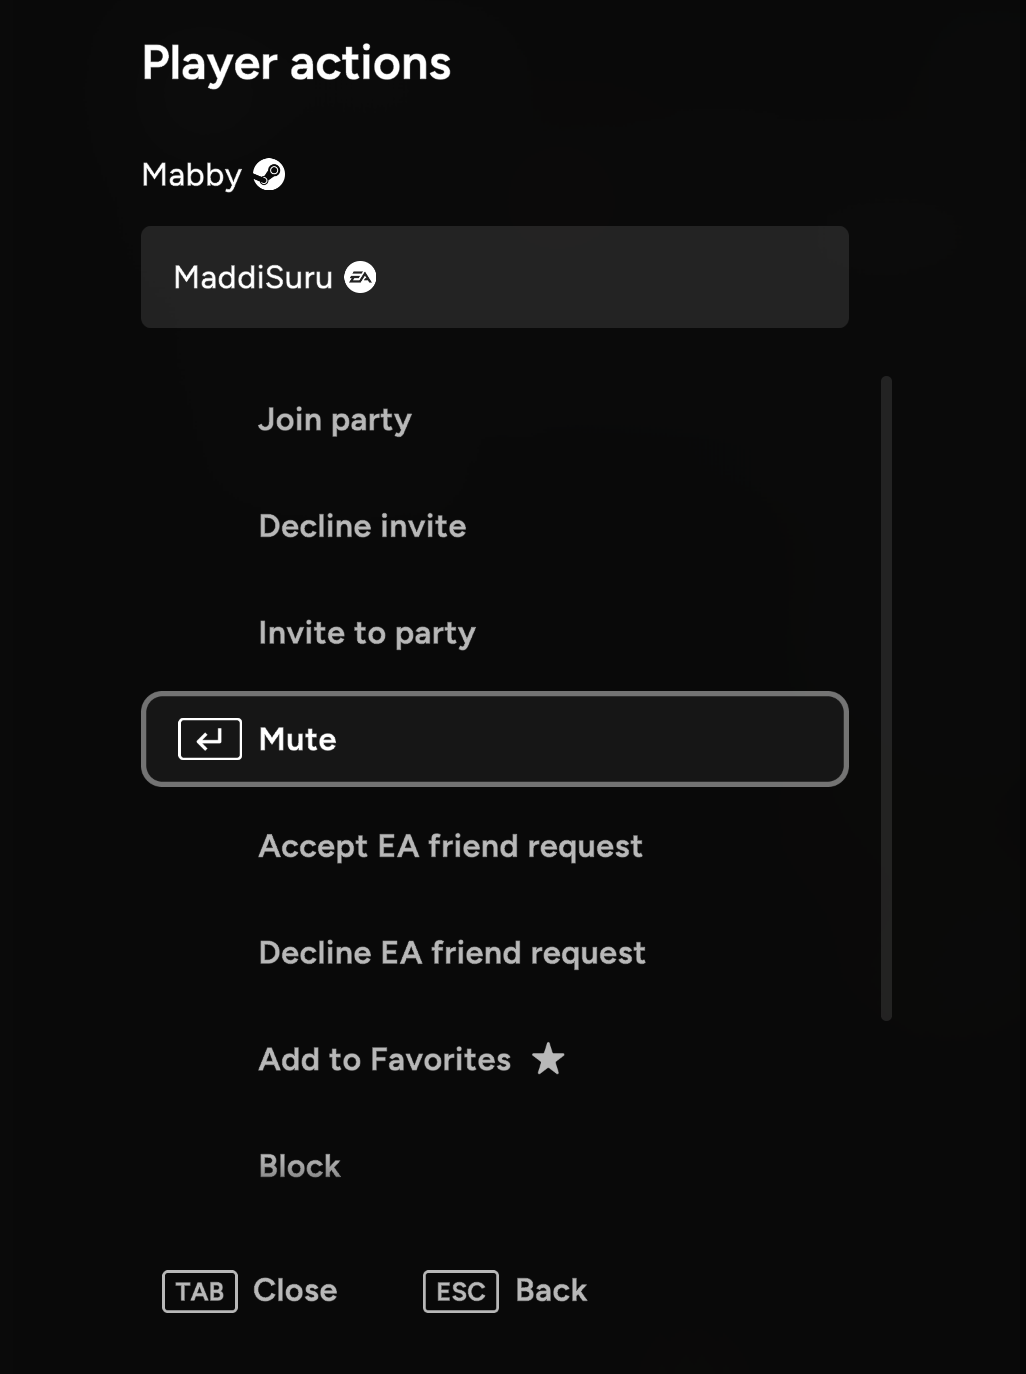Accept the EA friend request

[450, 846]
